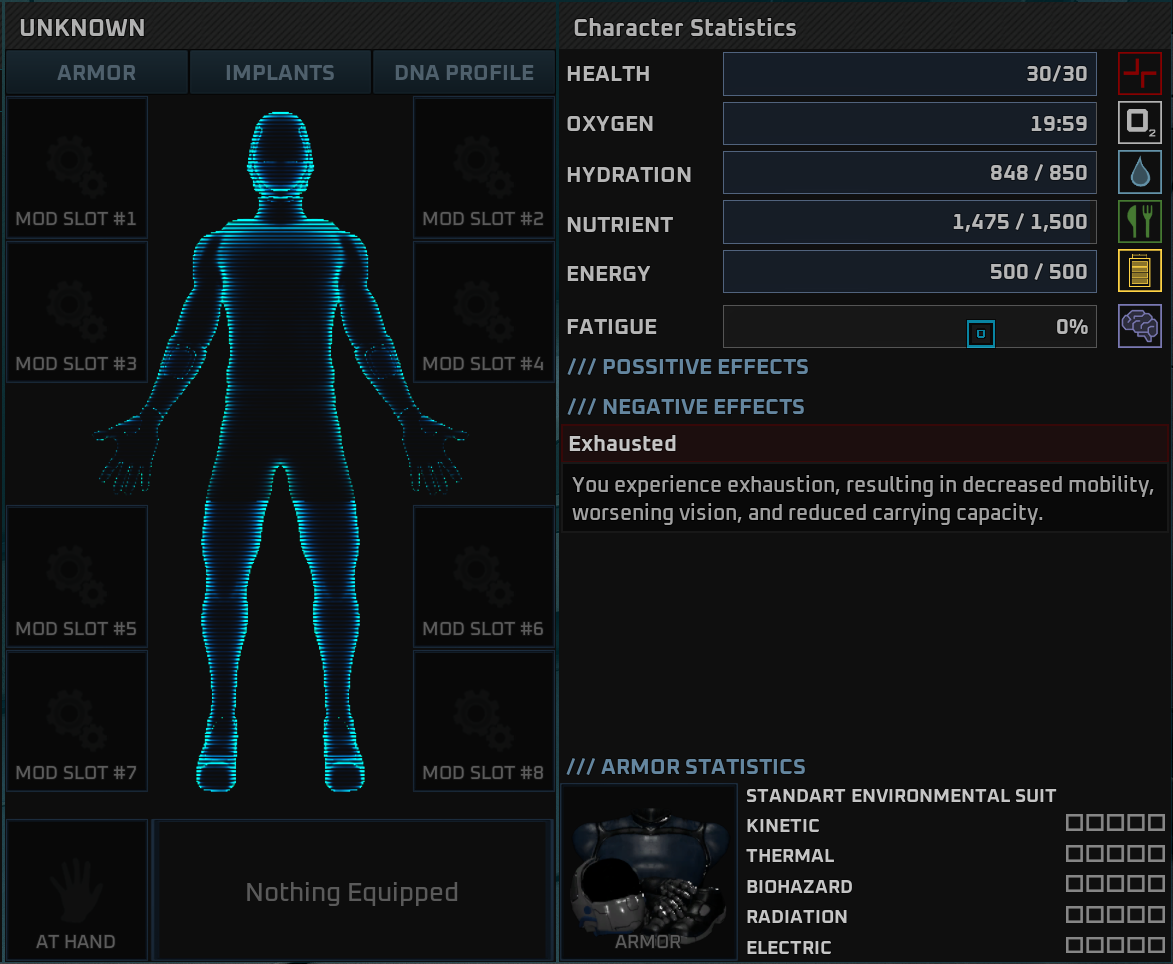The width and height of the screenshot is (1173, 964).
Task: Click the Fatigue brain icon
Action: 1139,326
